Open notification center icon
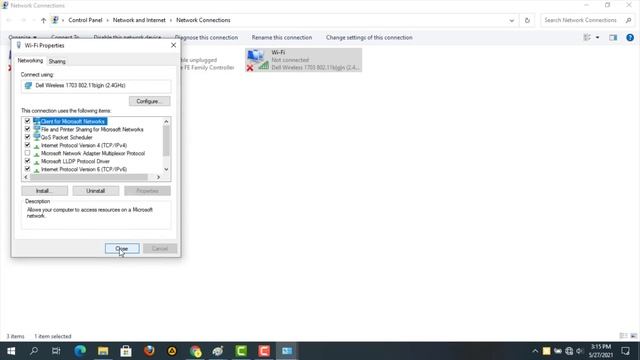Screen dimensions: 640x360 point(626,351)
